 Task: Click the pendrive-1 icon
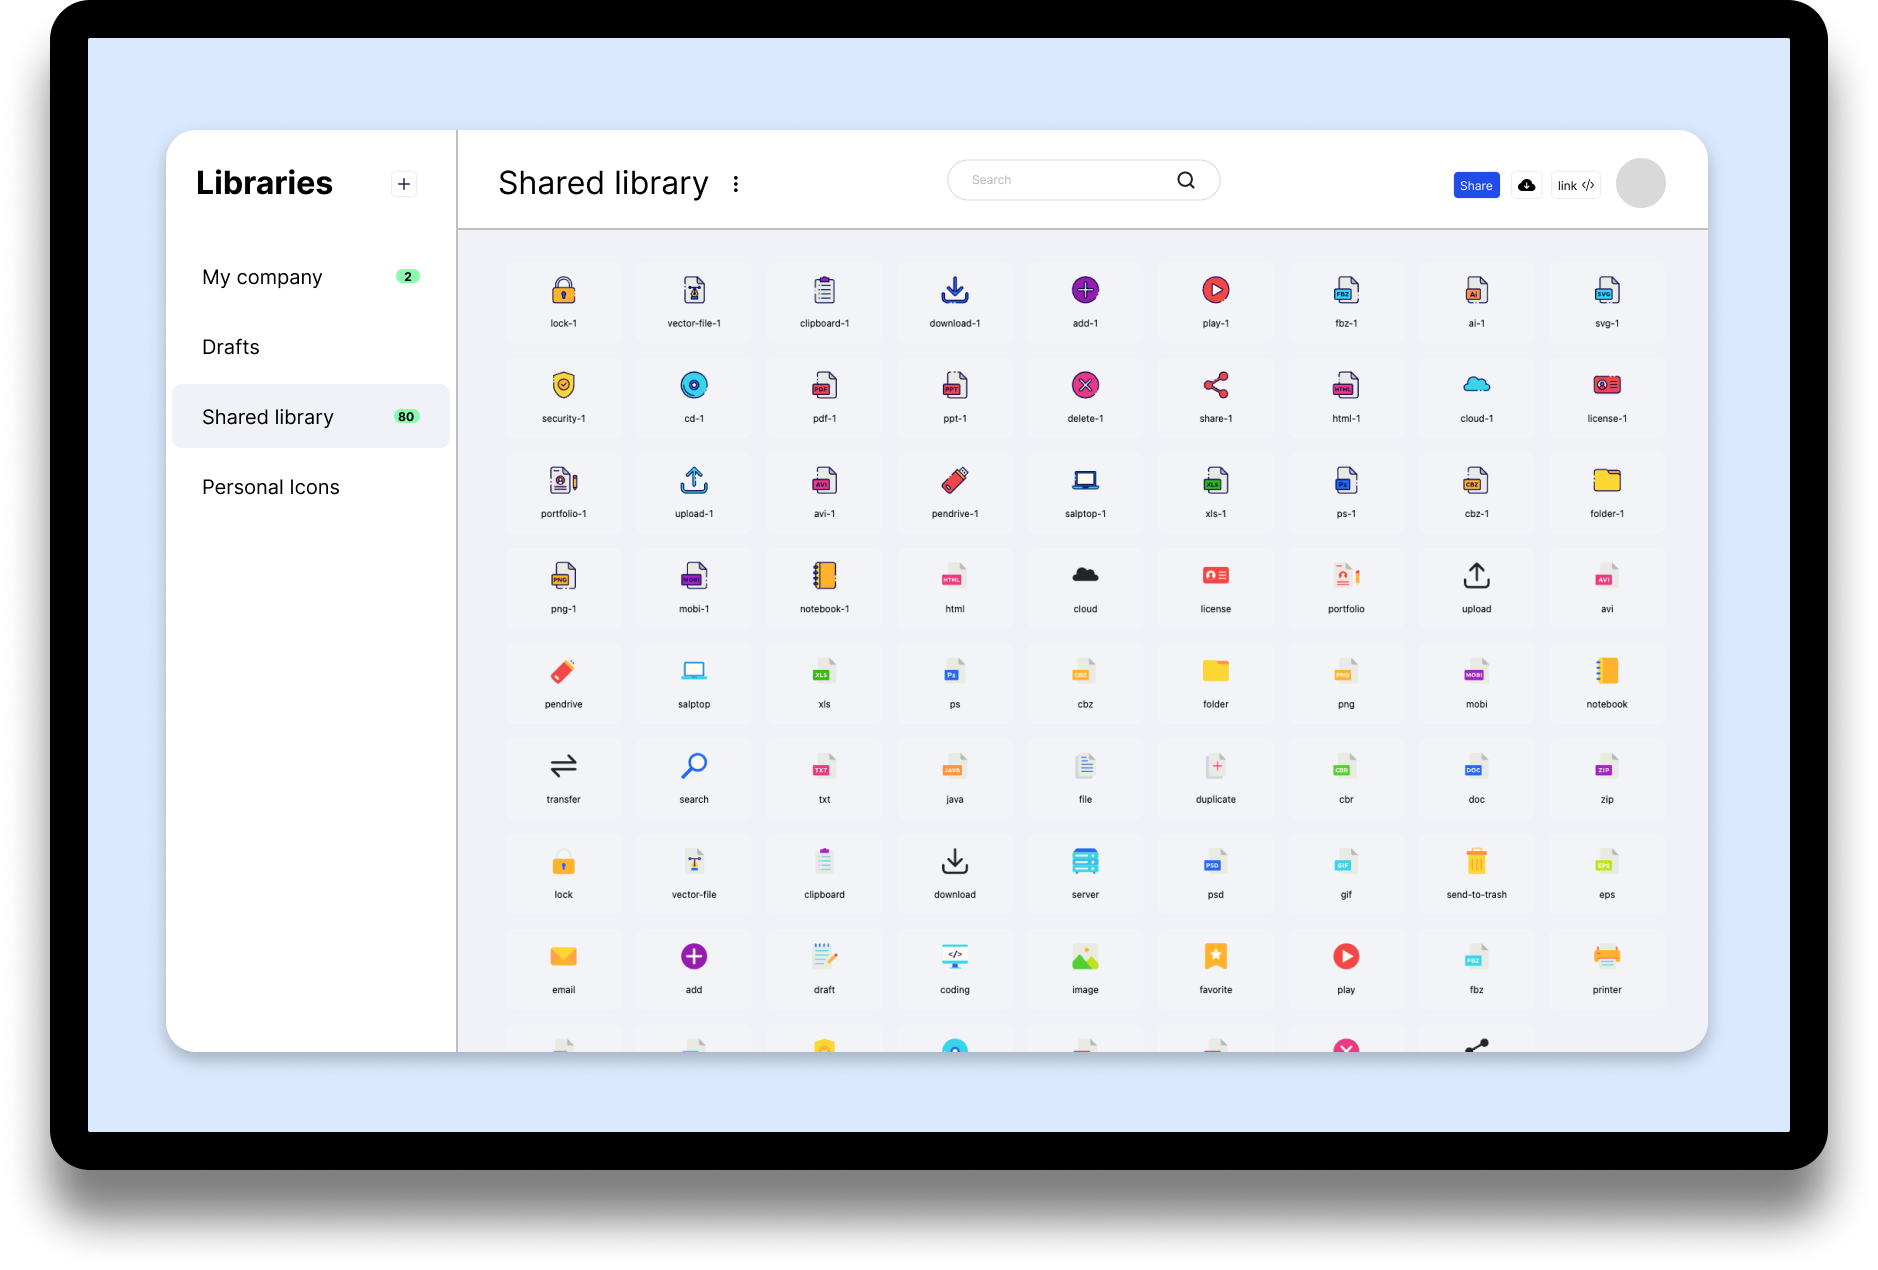(x=954, y=481)
